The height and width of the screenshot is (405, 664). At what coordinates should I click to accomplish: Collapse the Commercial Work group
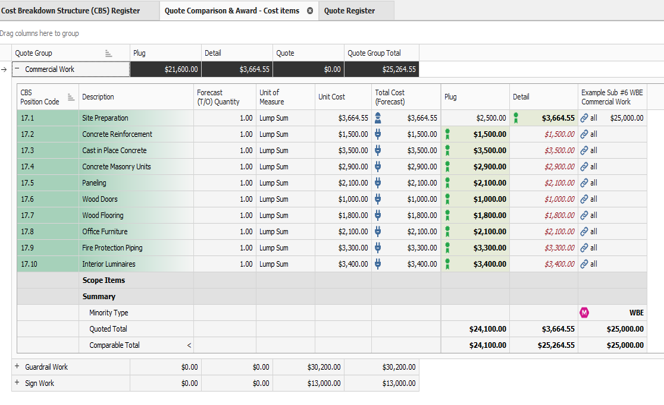click(x=18, y=70)
